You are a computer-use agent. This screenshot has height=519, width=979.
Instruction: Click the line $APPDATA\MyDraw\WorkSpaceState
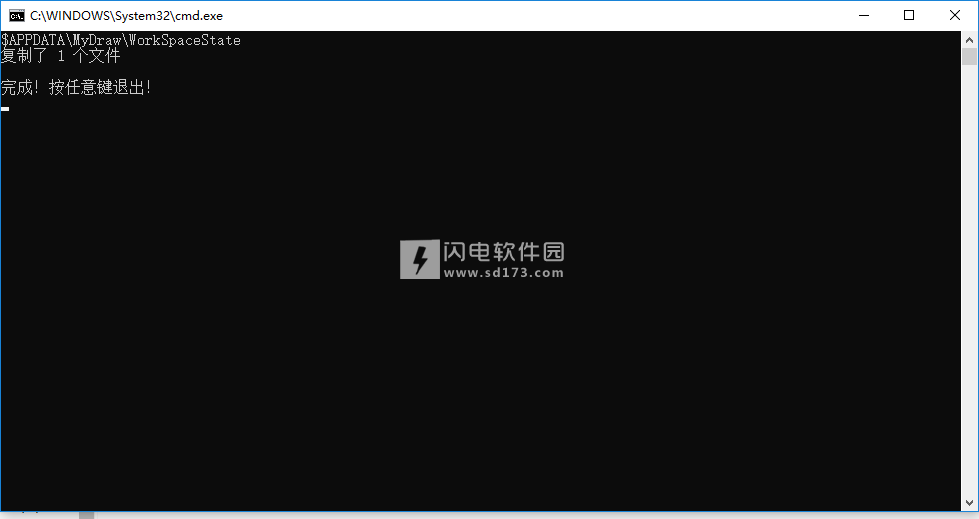[x=121, y=41]
